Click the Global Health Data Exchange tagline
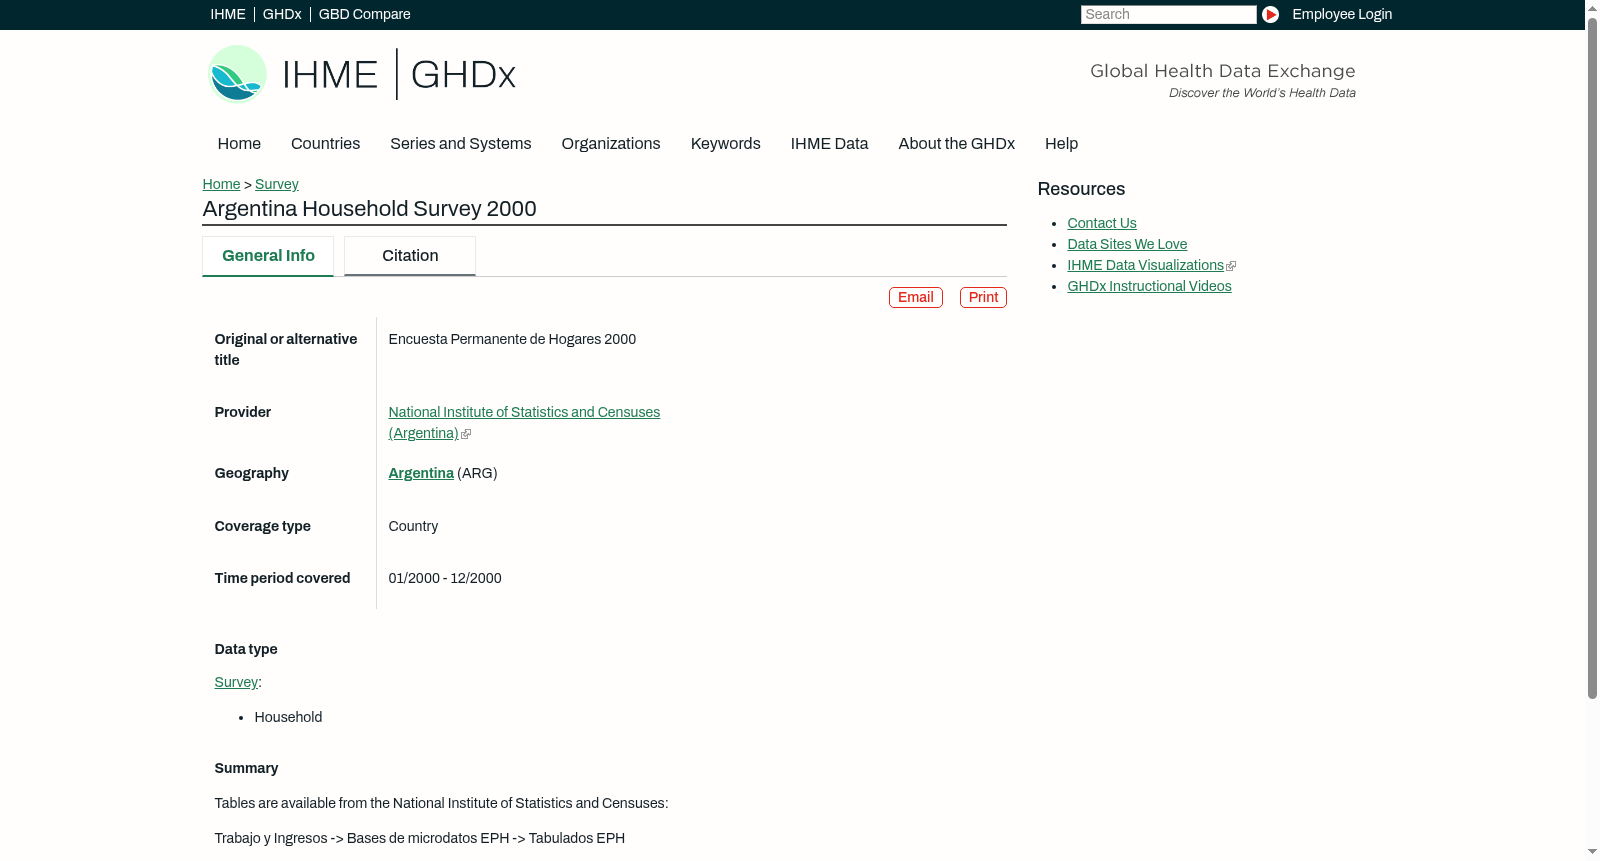The height and width of the screenshot is (861, 1600). [x=1222, y=71]
